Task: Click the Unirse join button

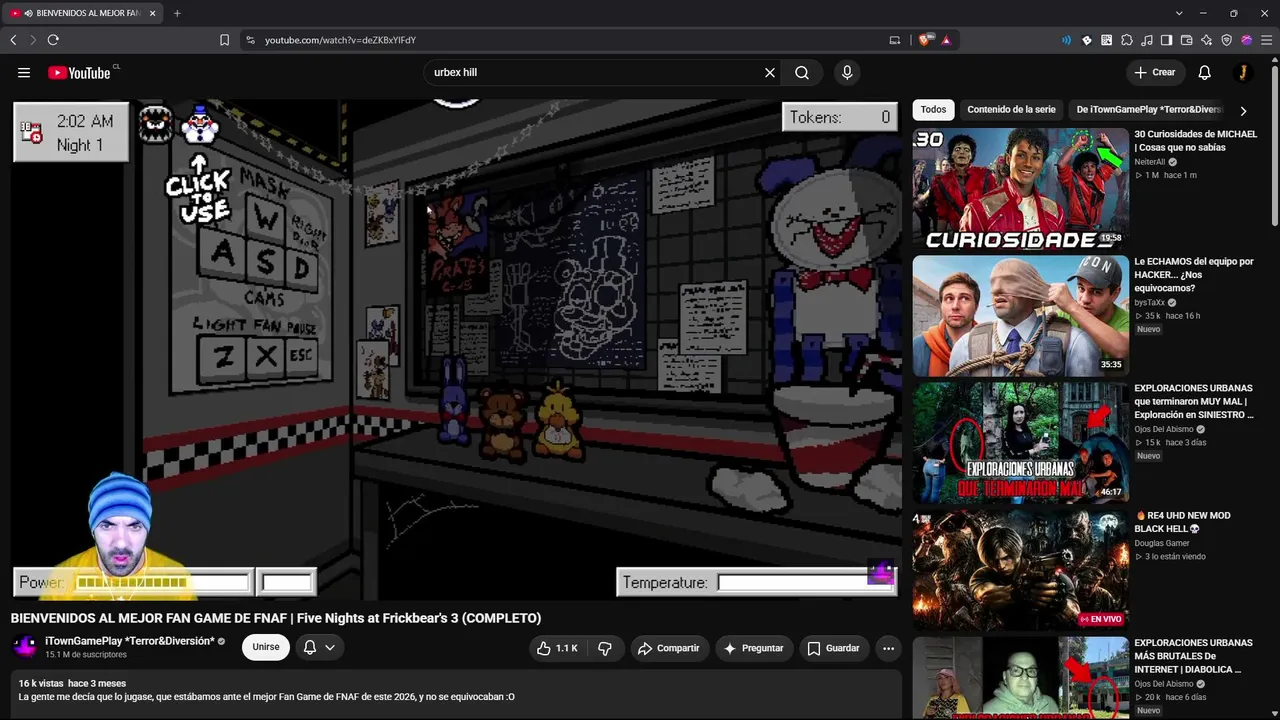Action: pos(266,647)
